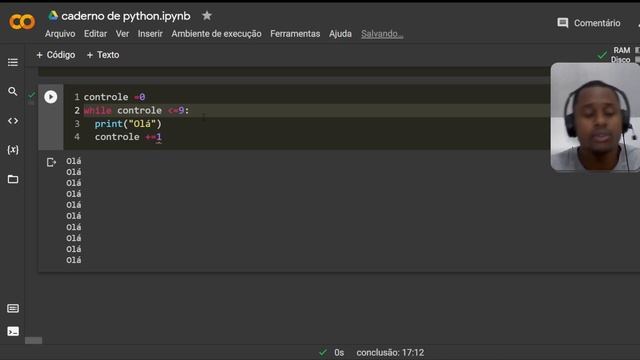Click the cell execution checkmark left of run button
The width and height of the screenshot is (640, 360).
point(31,95)
